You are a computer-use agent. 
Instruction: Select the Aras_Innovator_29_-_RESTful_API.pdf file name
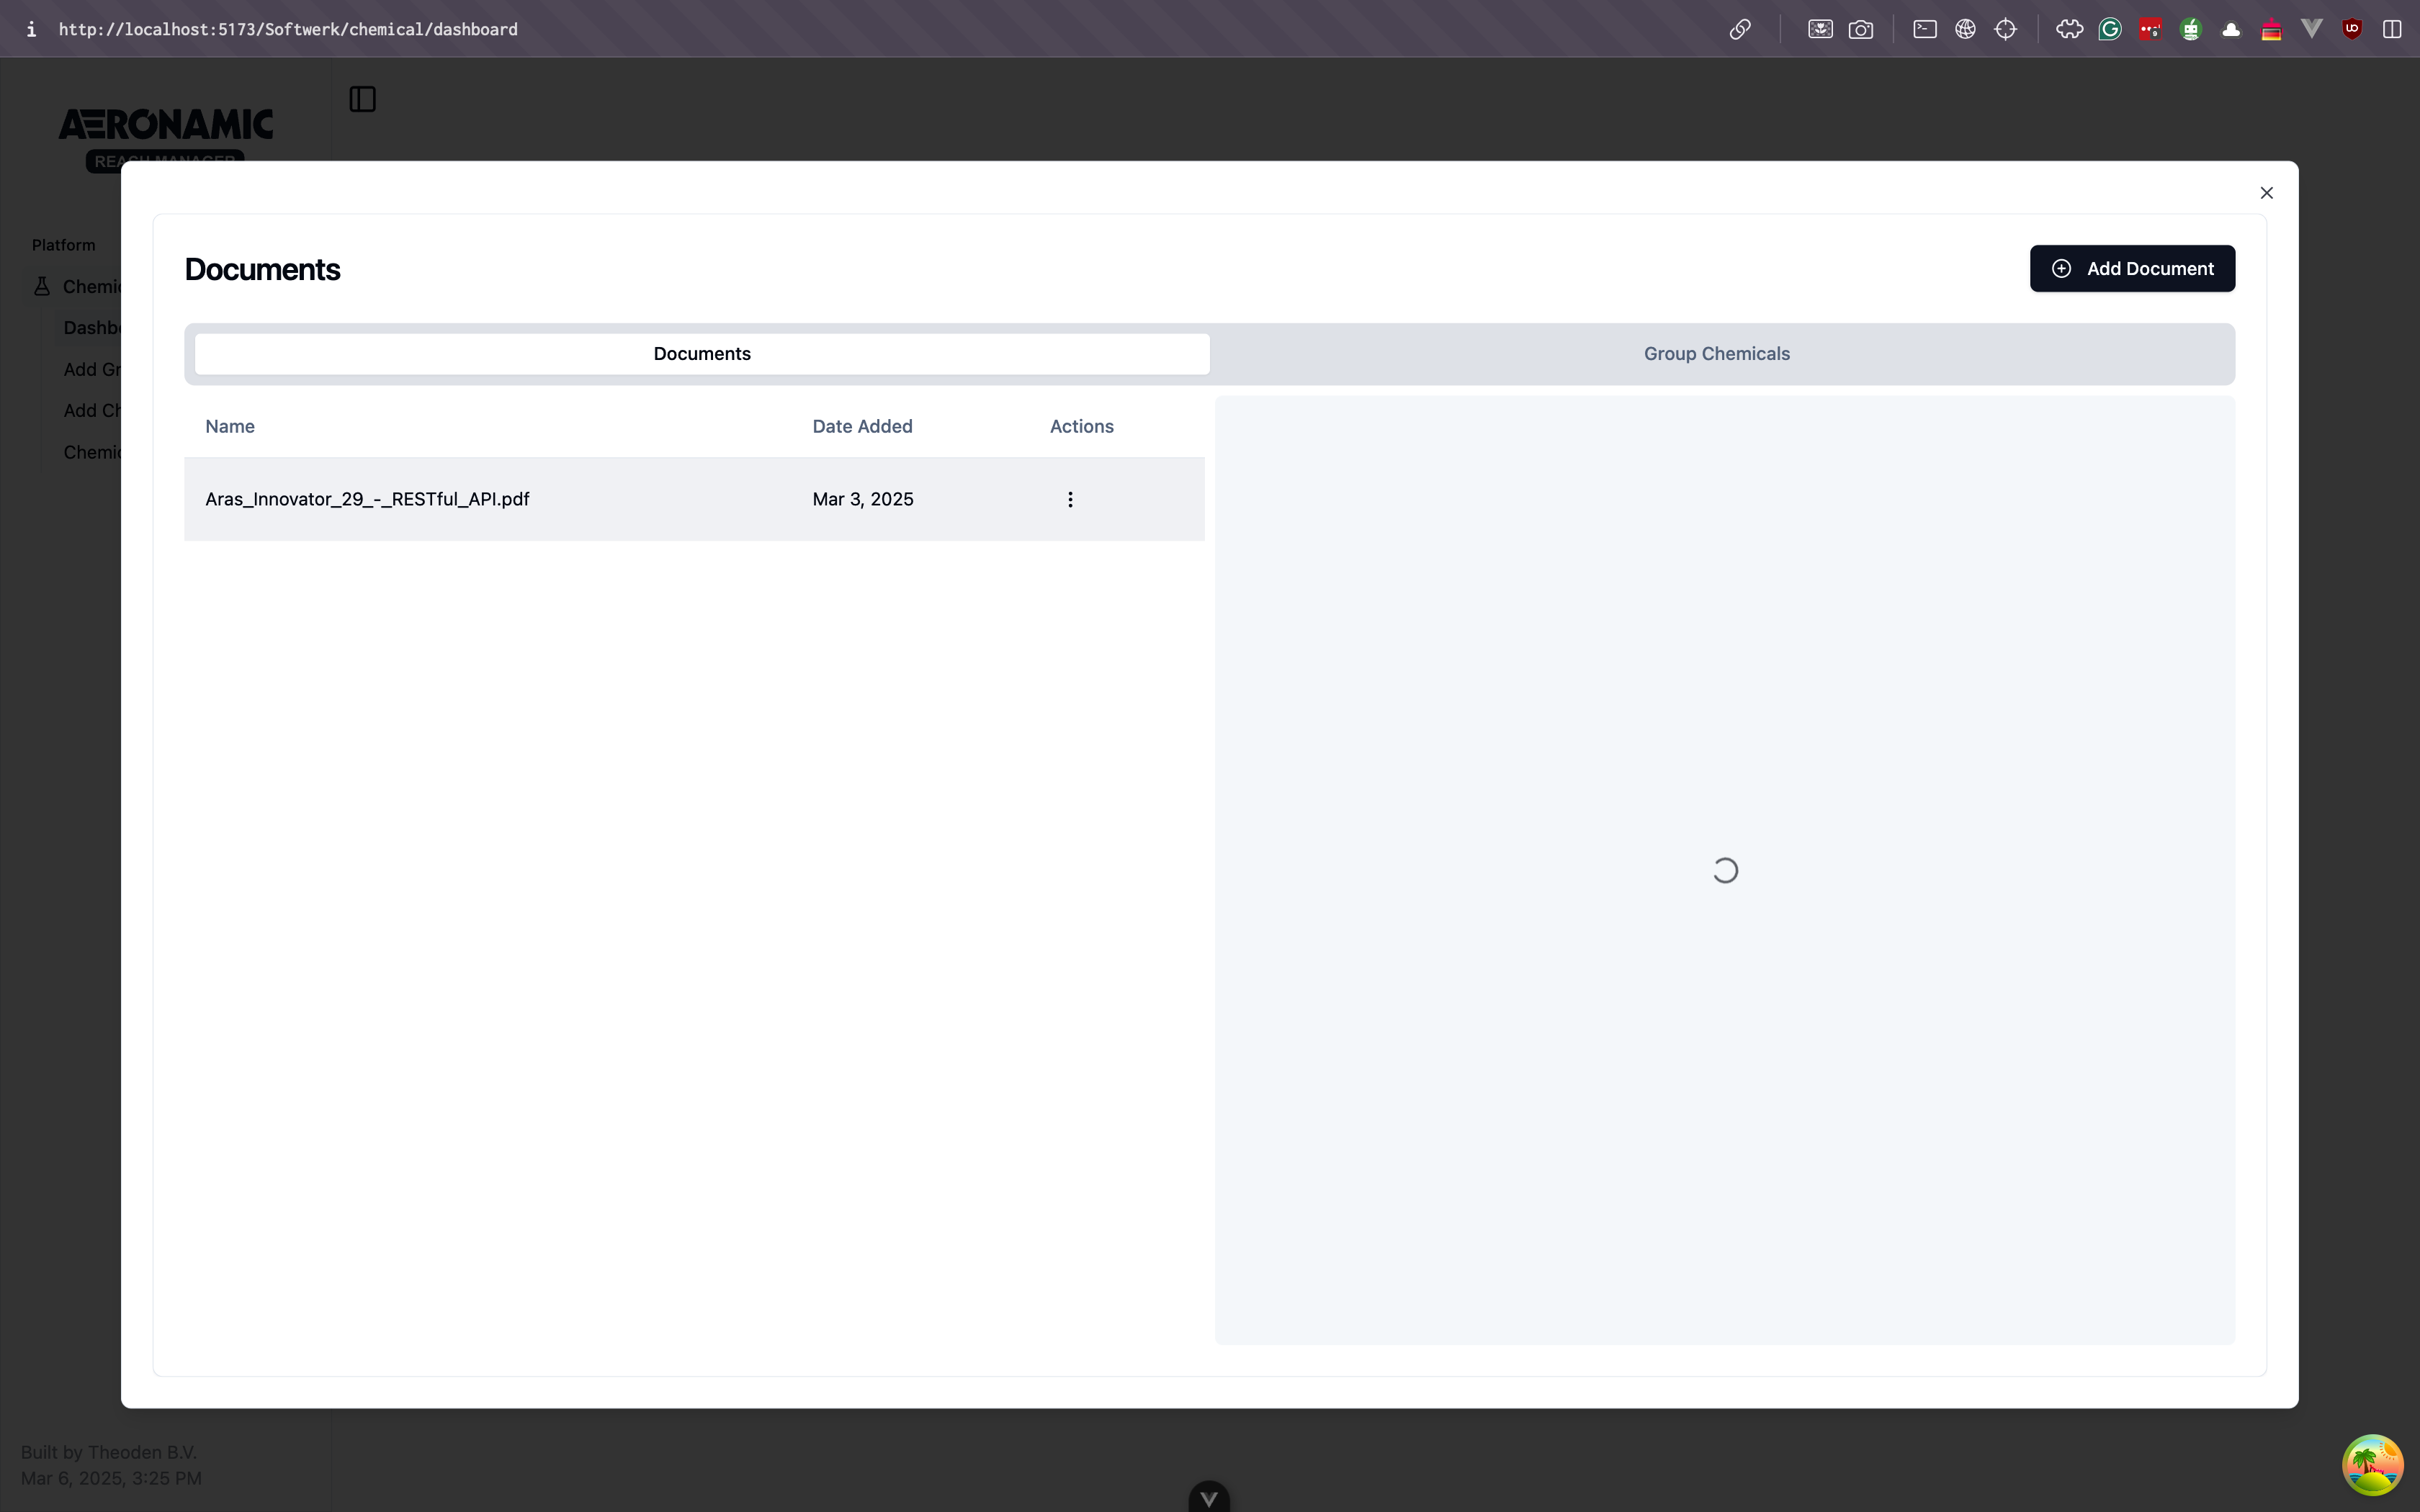367,499
